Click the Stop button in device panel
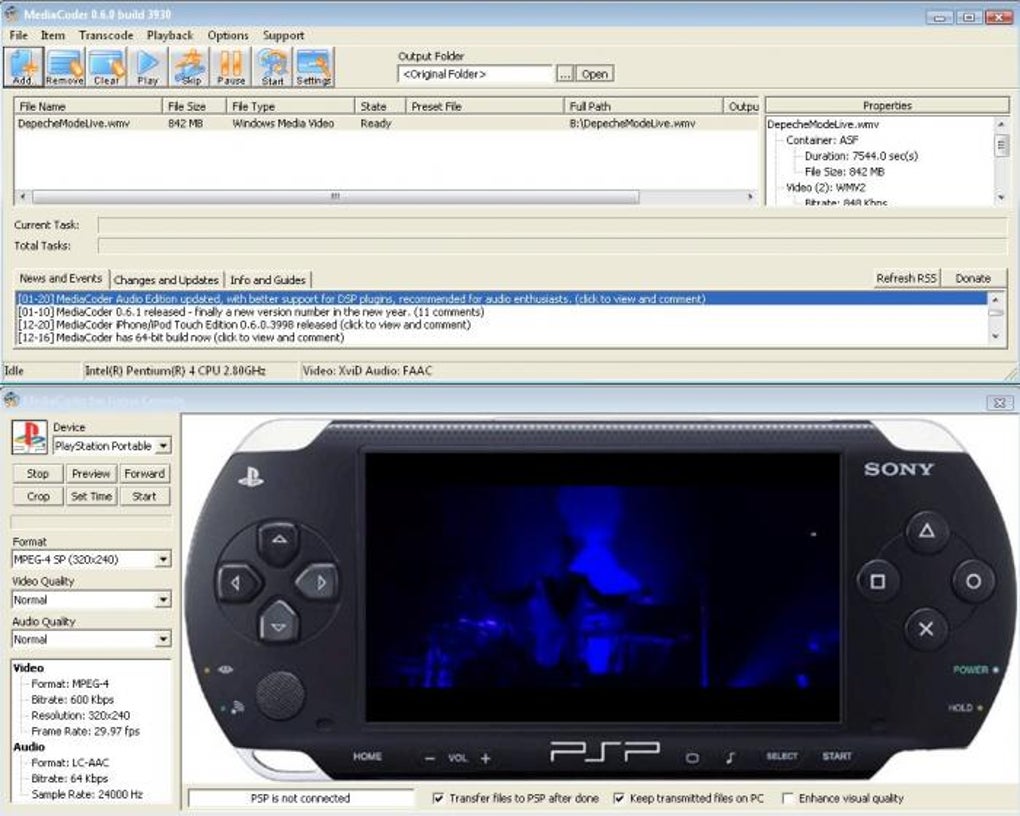Screen dimensions: 1020x816 pos(38,474)
